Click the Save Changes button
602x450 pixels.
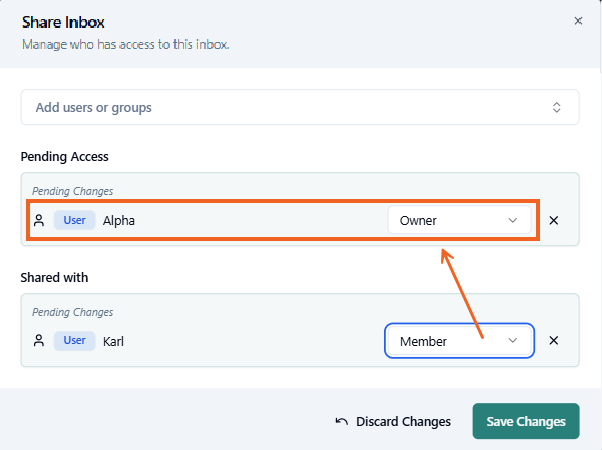[x=525, y=422]
